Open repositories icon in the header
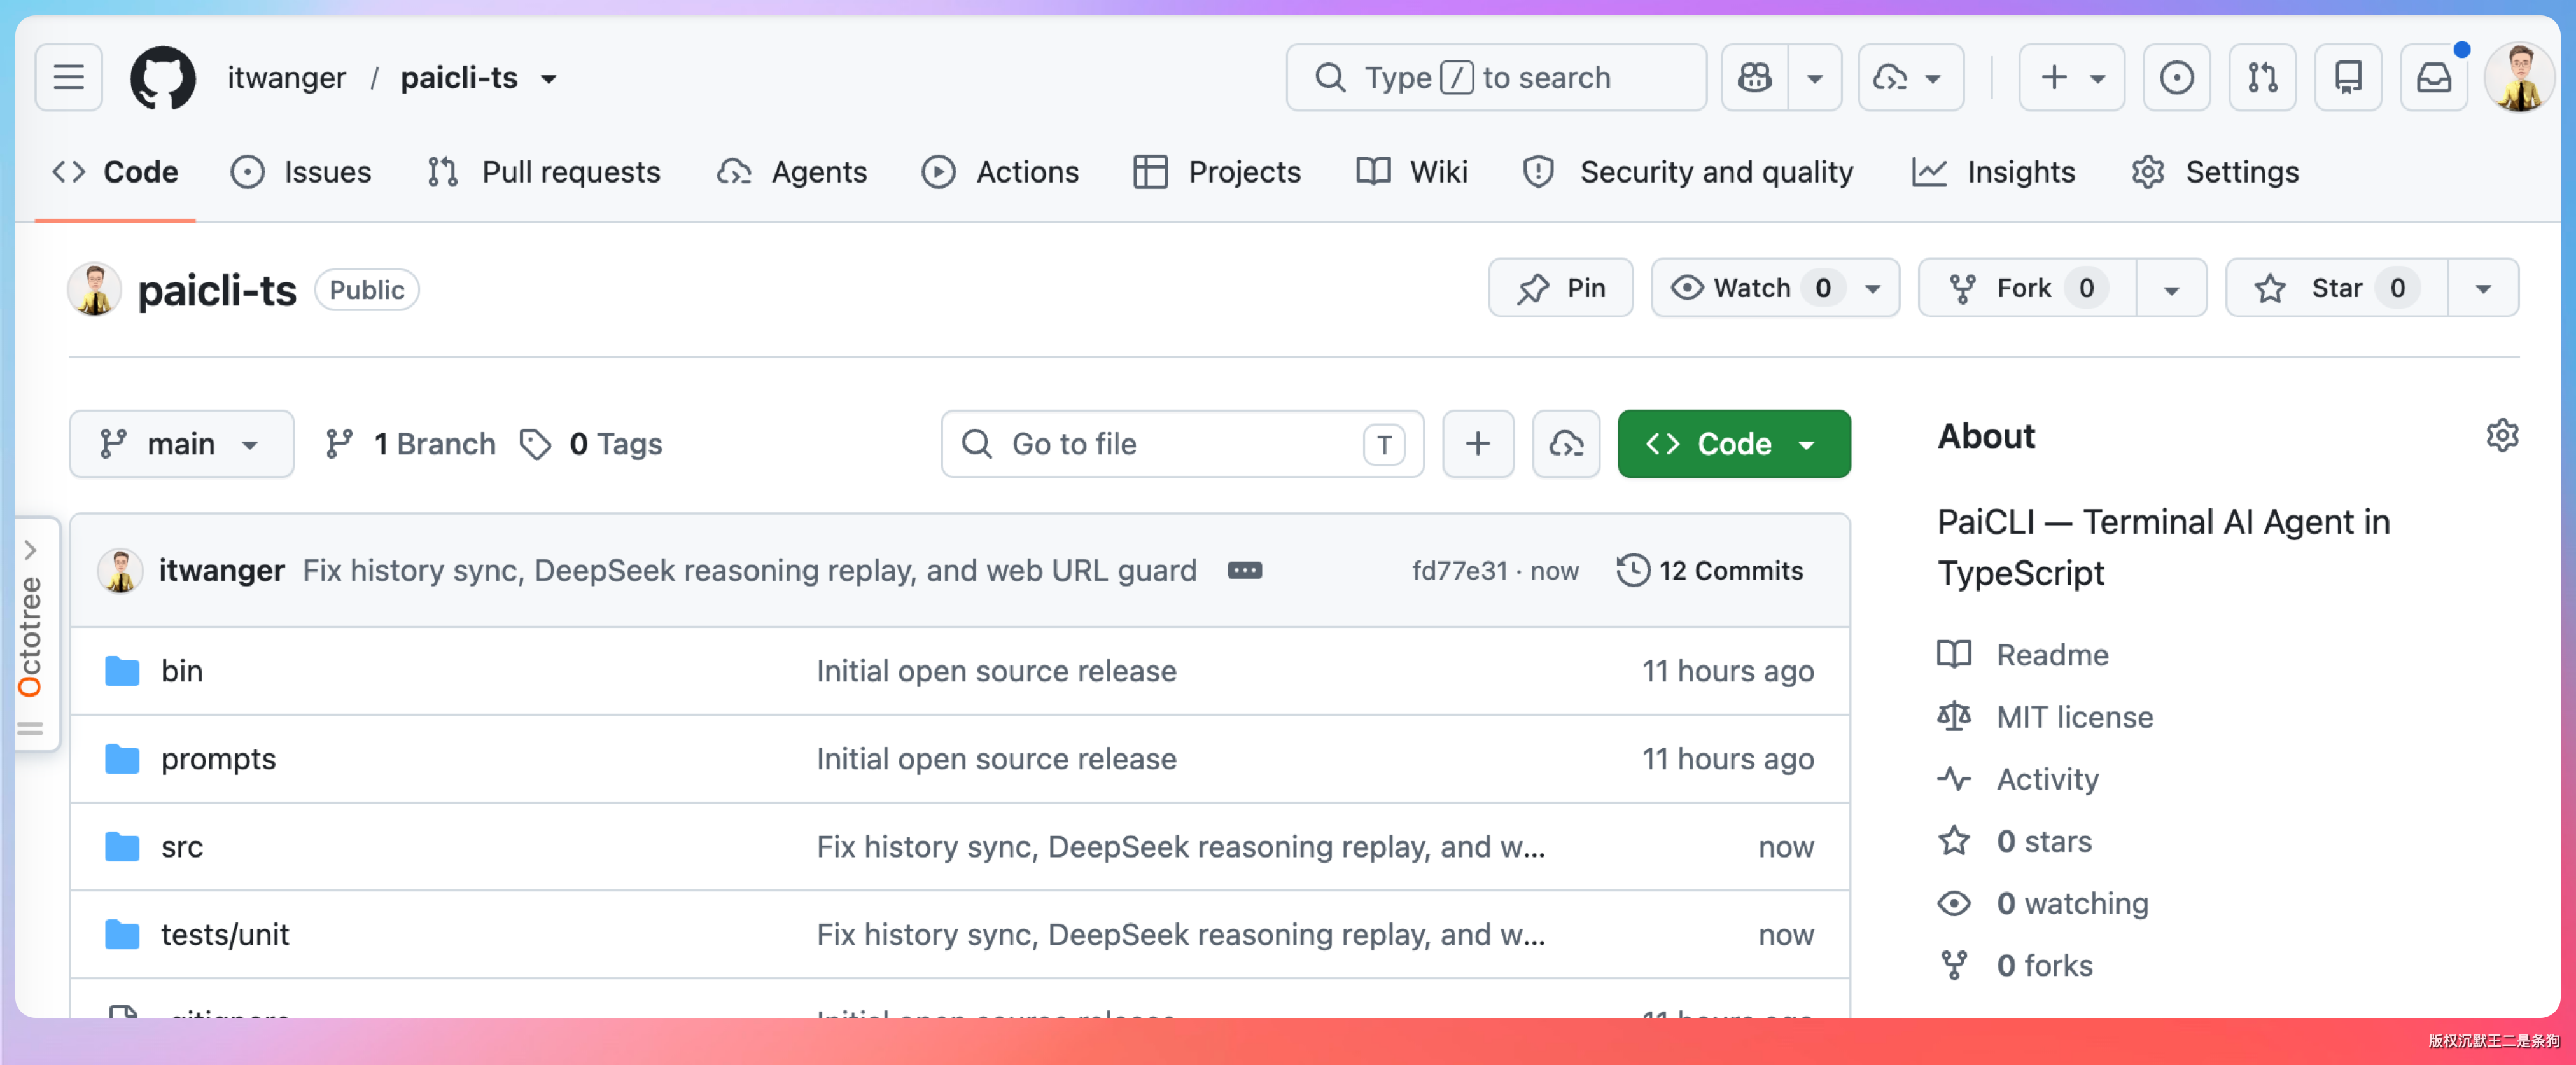 coord(2348,77)
